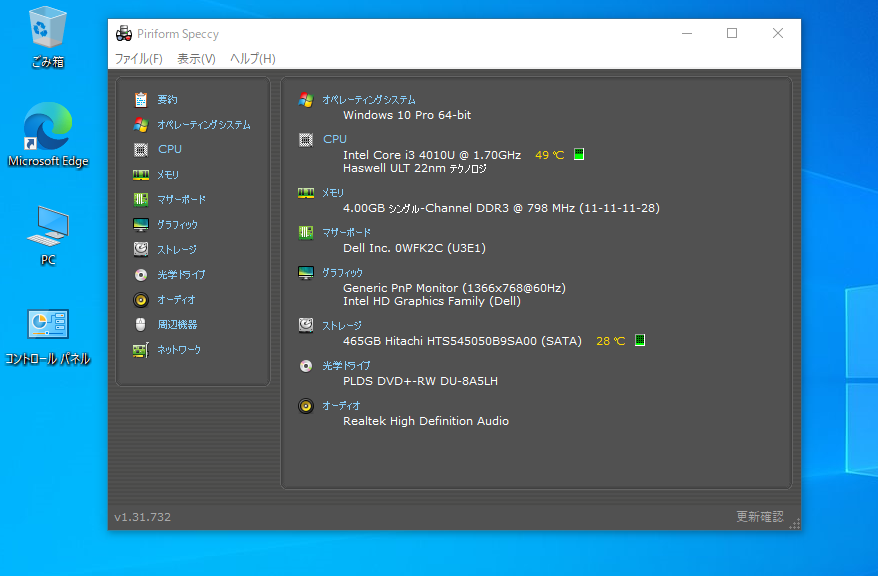The image size is (878, 576).
Task: Open the メモリ heading link in summary
Action: pos(333,193)
